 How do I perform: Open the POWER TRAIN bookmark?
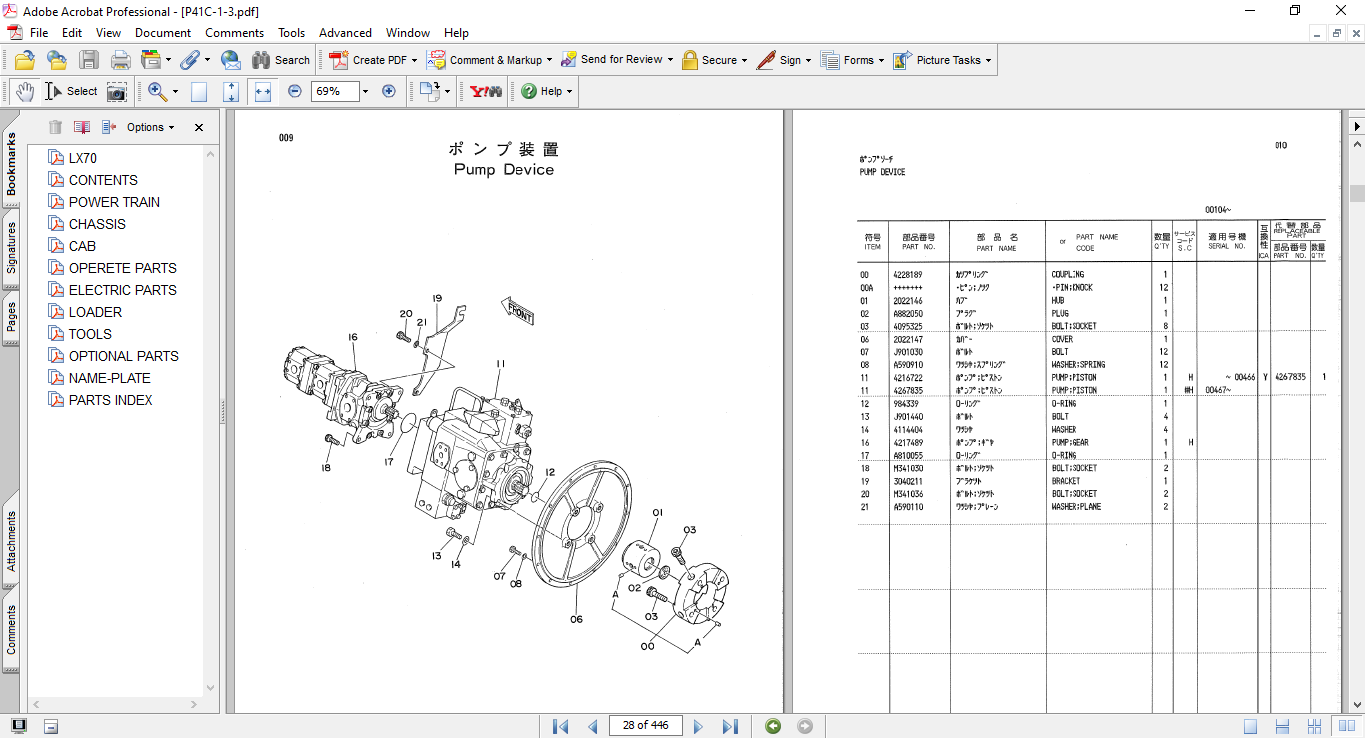114,202
